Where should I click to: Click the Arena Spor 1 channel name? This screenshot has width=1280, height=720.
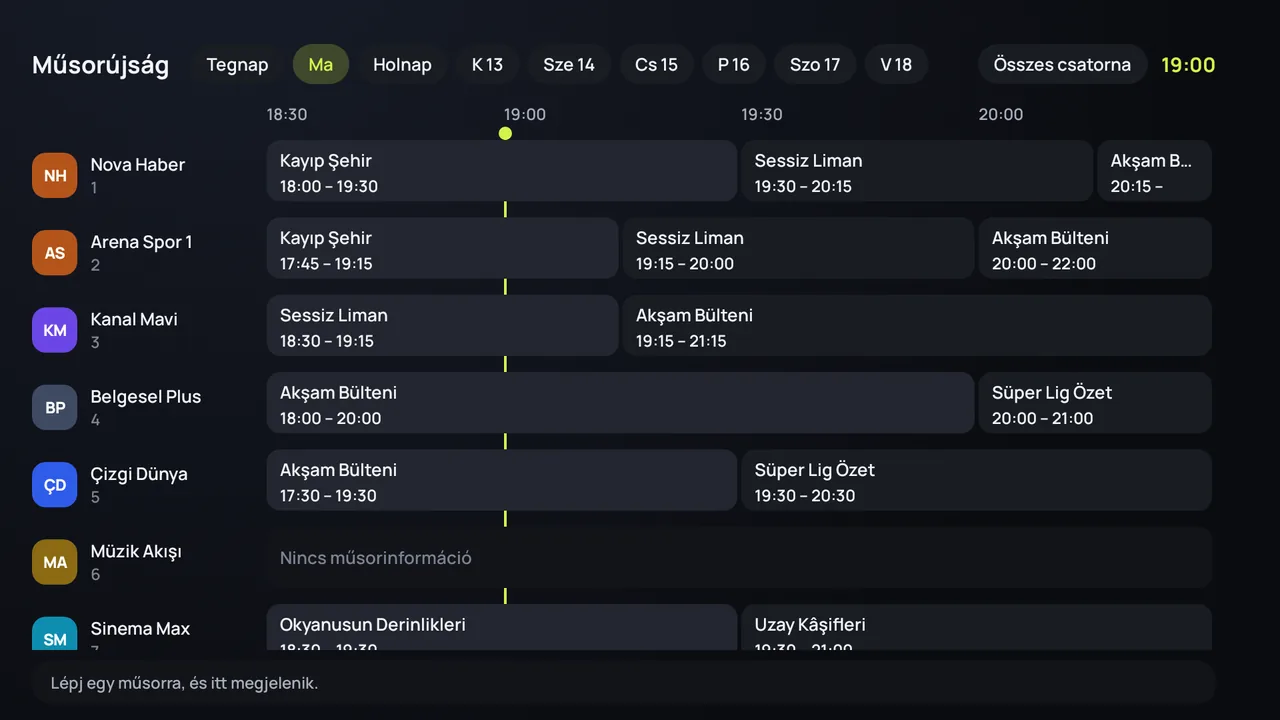tap(141, 242)
